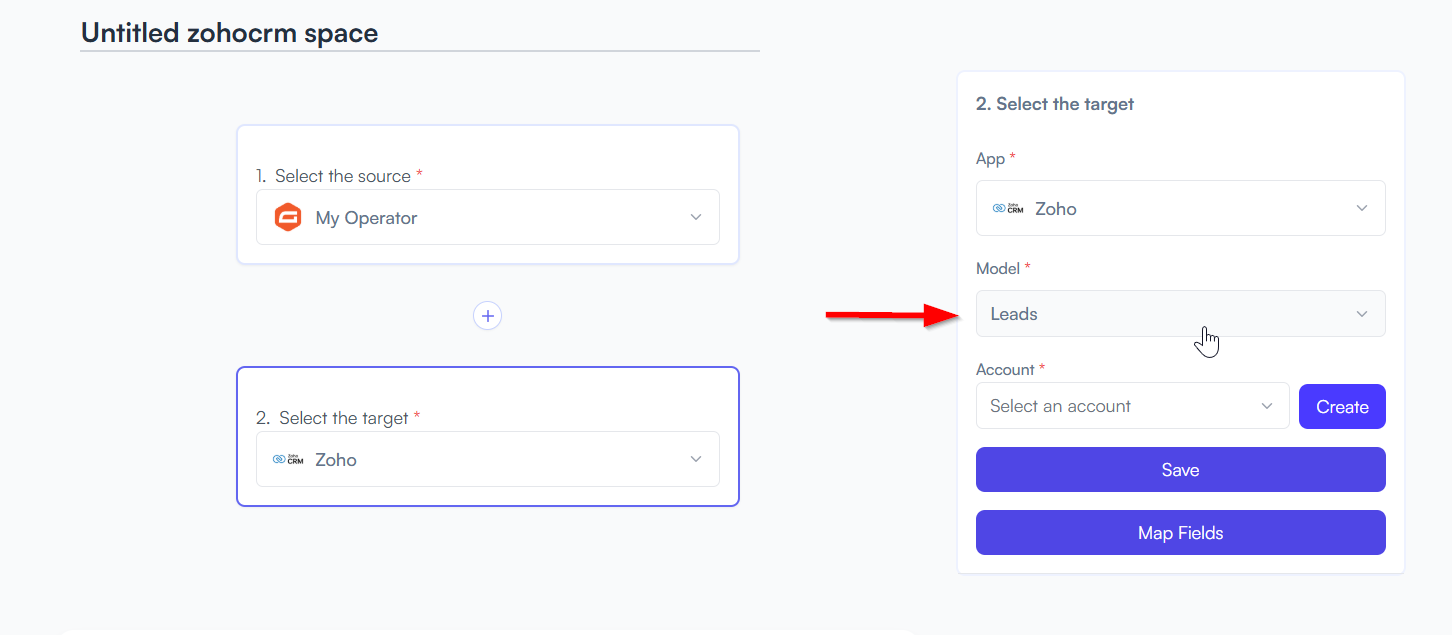Click the Create account button

[1342, 407]
